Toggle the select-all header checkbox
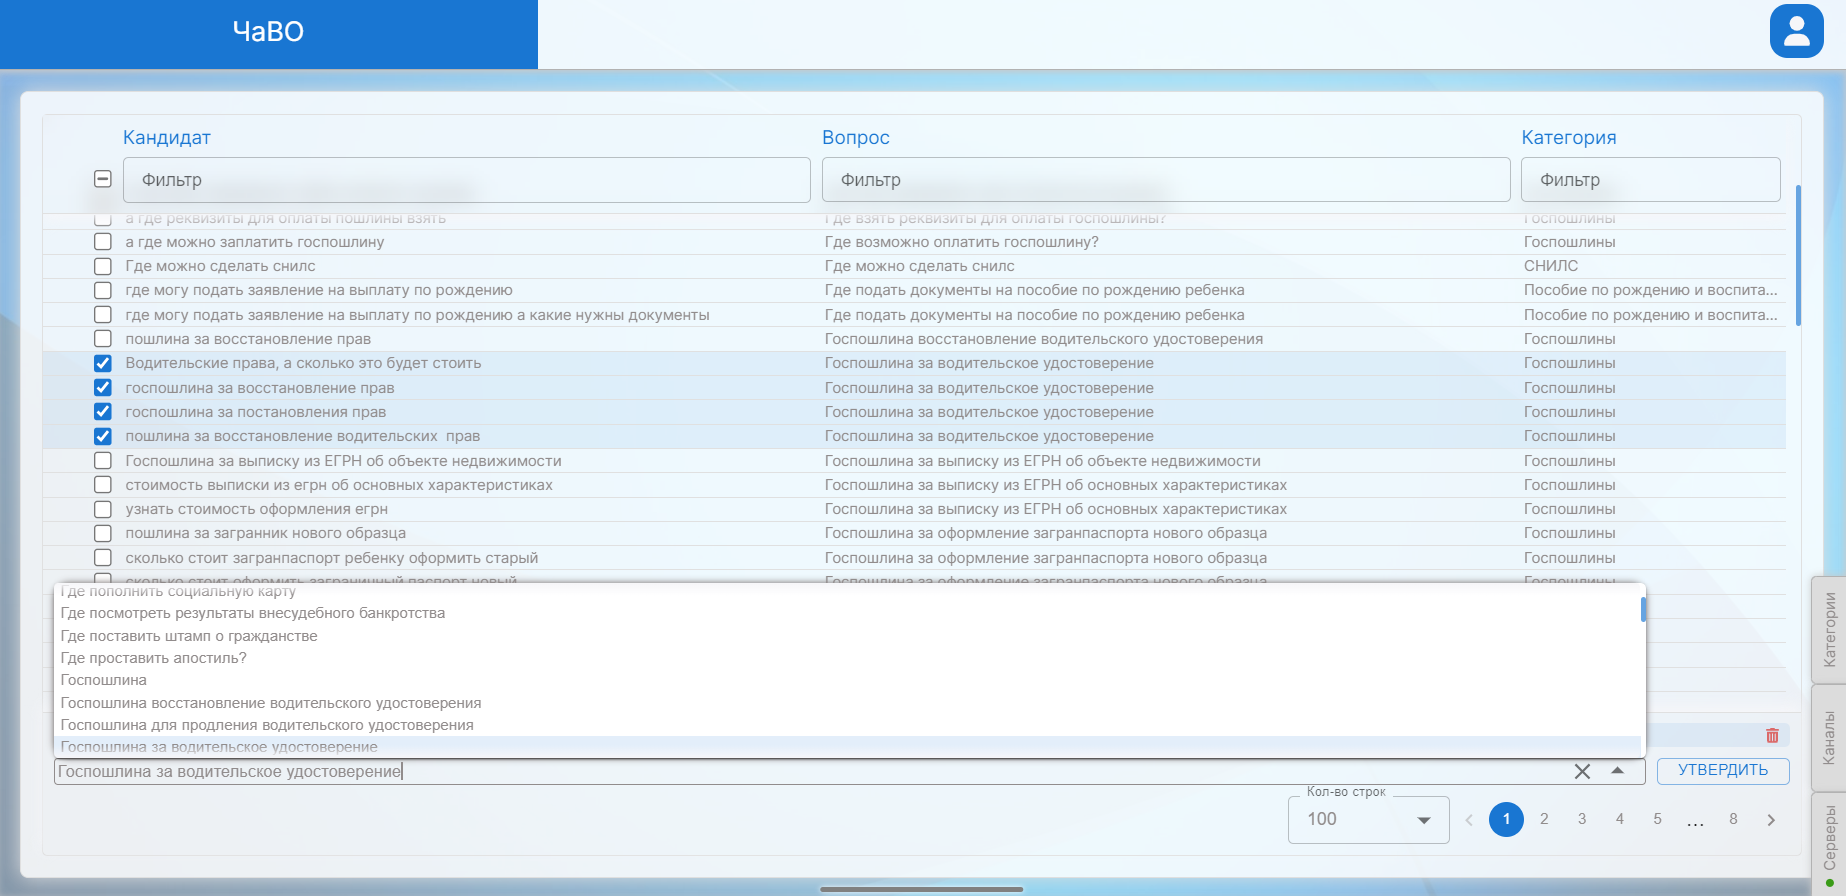Viewport: 1846px width, 896px height. coord(103,179)
